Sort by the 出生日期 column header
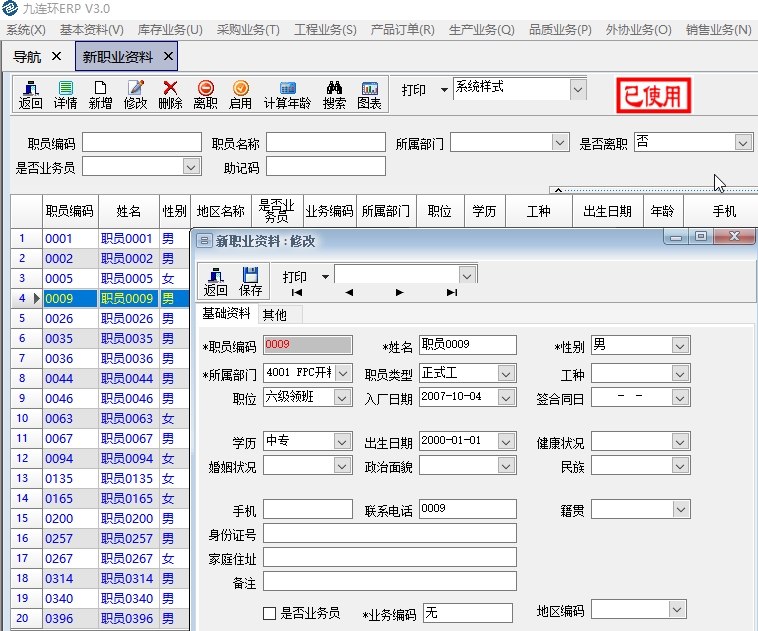Screen dimensions: 758x631 607,211
